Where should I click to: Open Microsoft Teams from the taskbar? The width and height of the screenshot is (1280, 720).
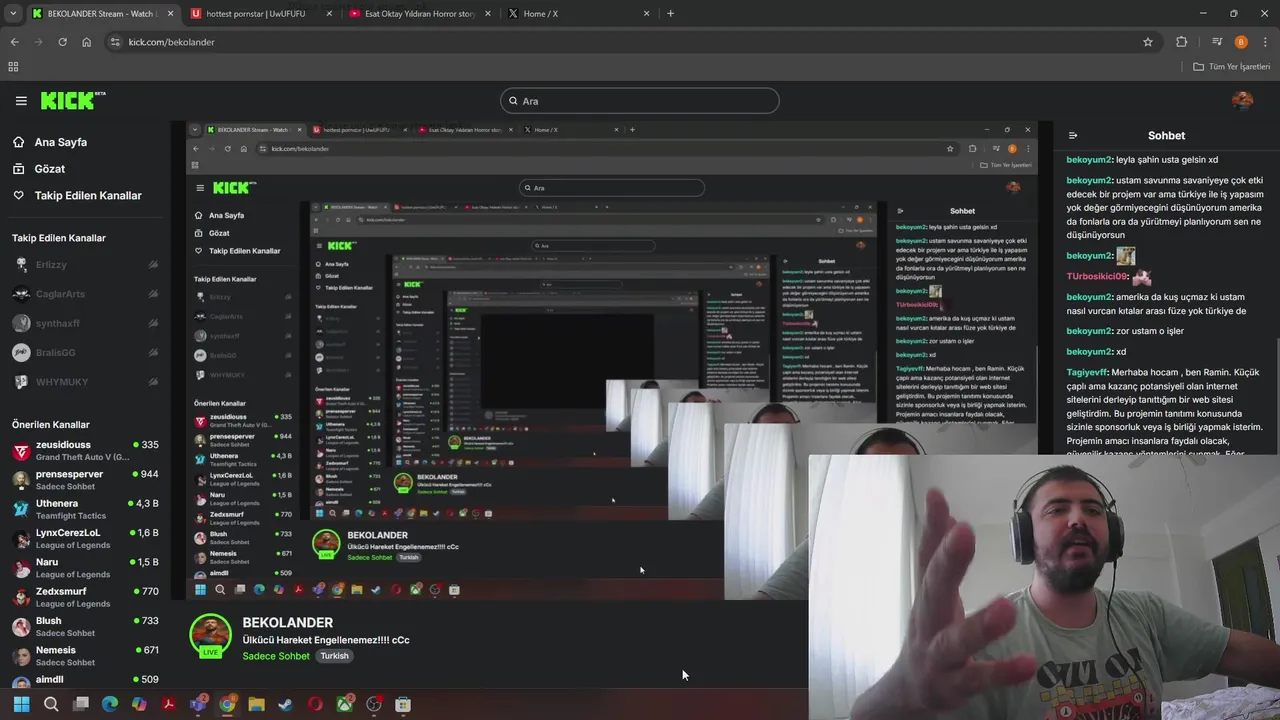(198, 704)
